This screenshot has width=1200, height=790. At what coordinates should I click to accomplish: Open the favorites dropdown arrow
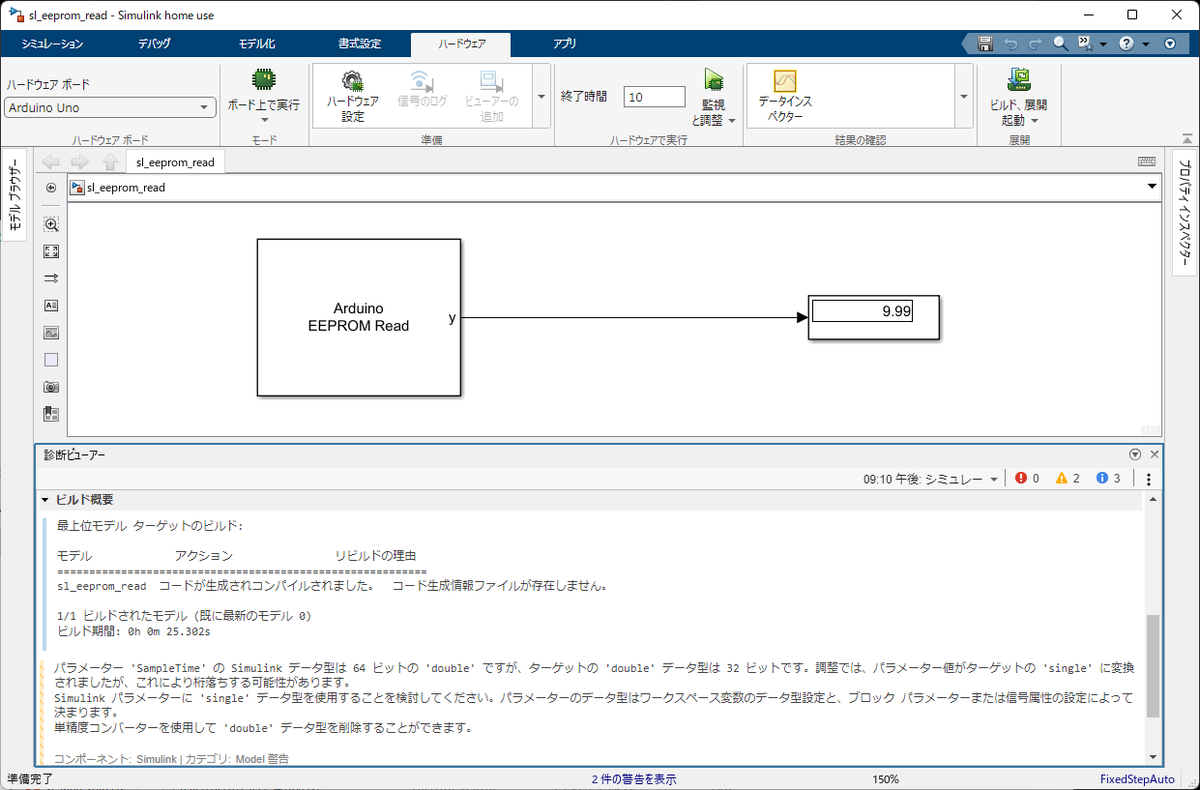[x=1103, y=45]
